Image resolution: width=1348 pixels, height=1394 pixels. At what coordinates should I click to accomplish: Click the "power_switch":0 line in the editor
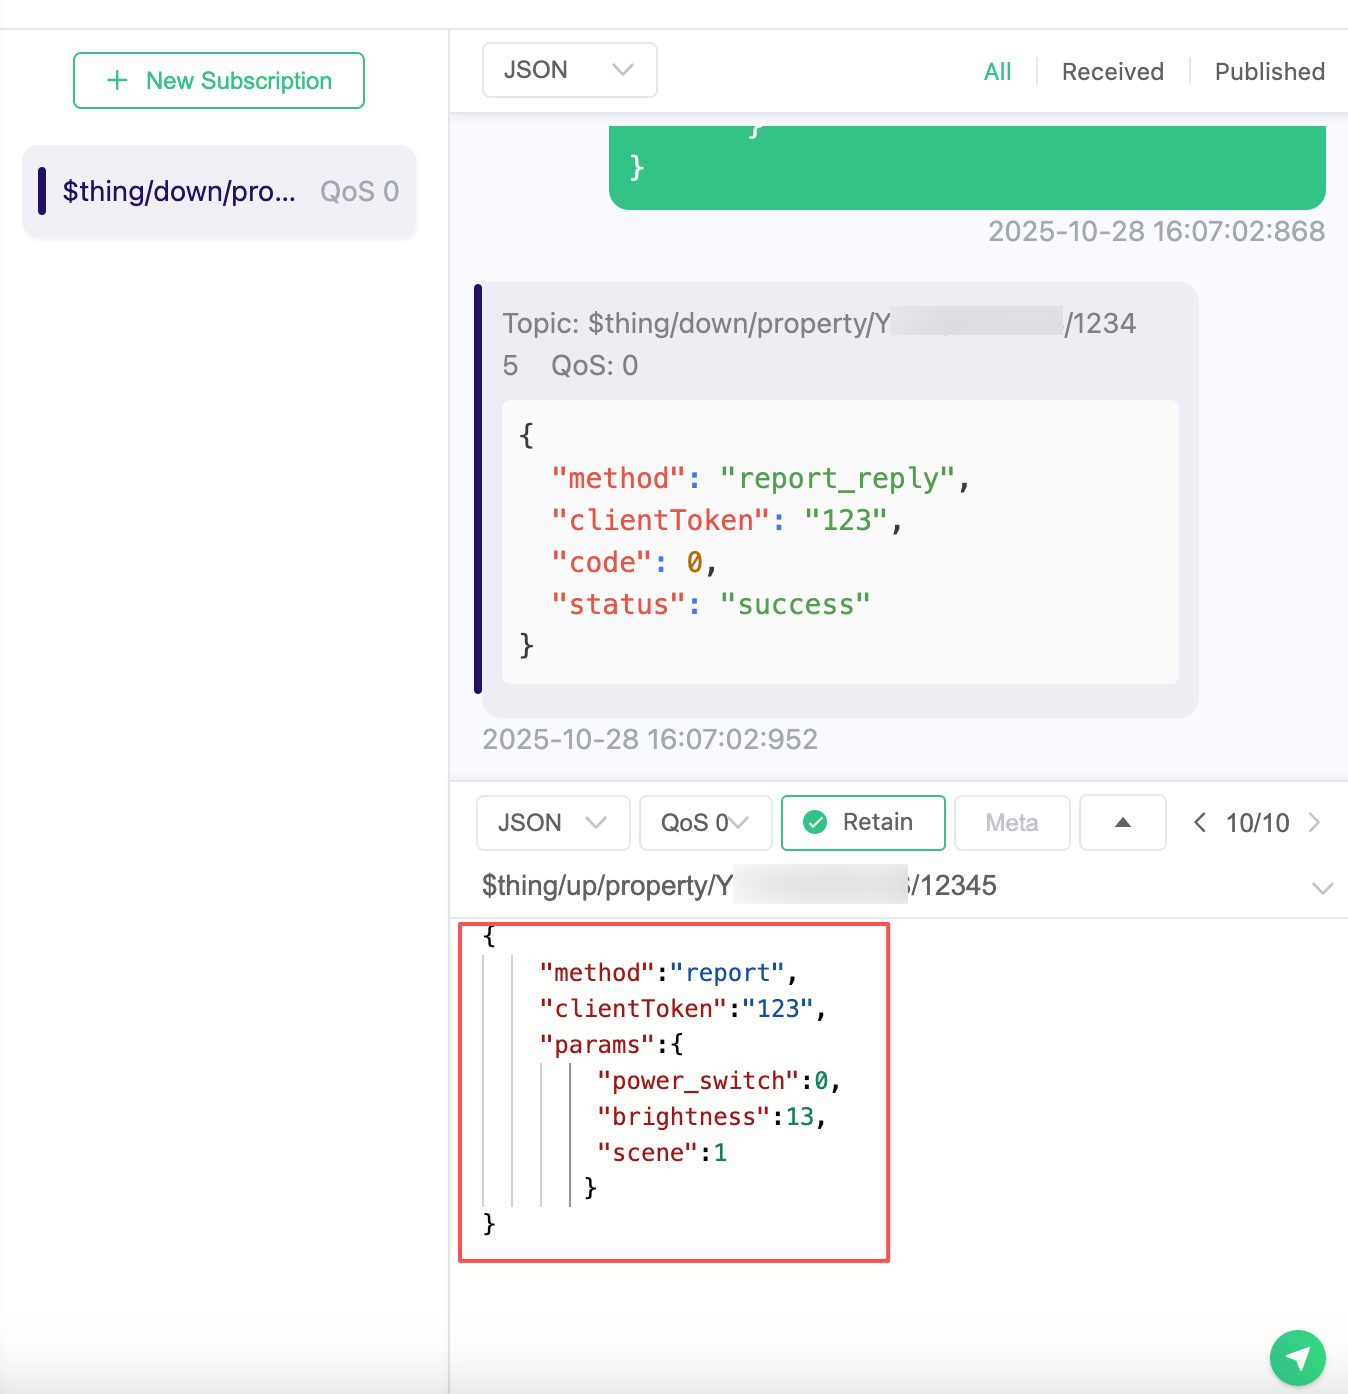(718, 1081)
